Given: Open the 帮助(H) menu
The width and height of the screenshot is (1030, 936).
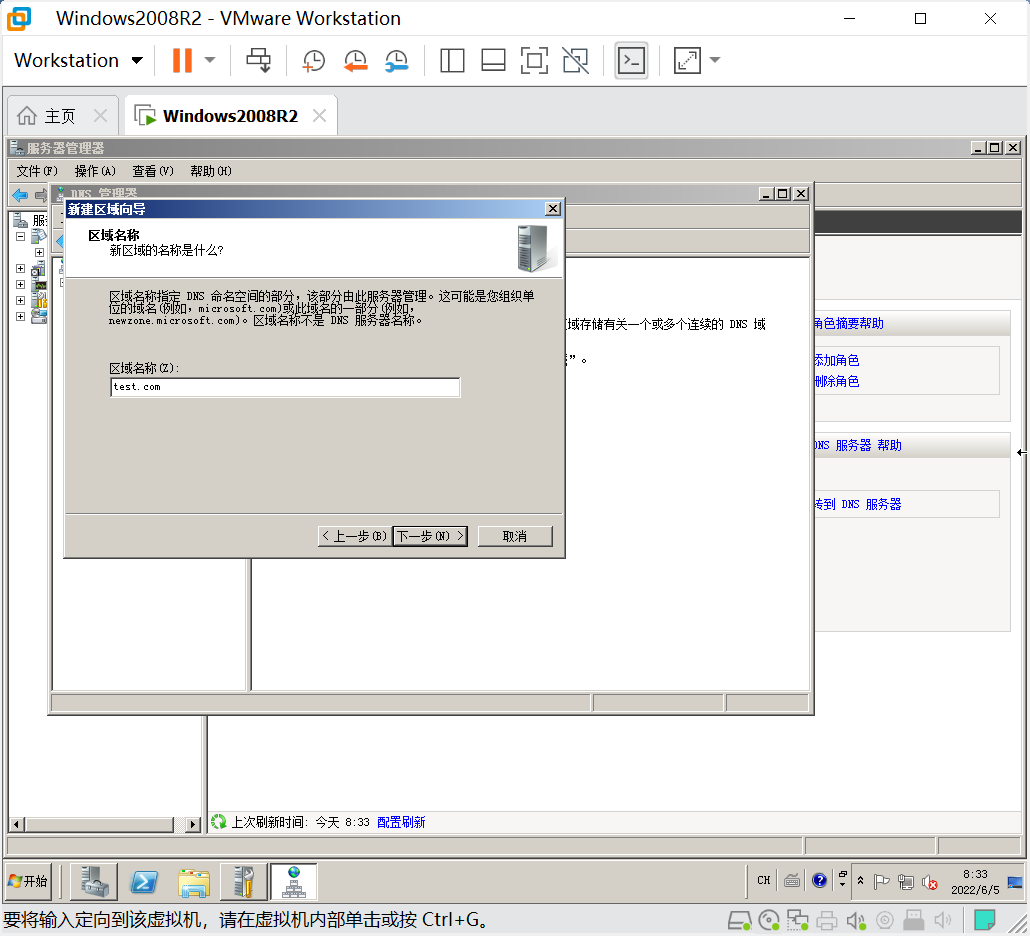Looking at the screenshot, I should (210, 171).
